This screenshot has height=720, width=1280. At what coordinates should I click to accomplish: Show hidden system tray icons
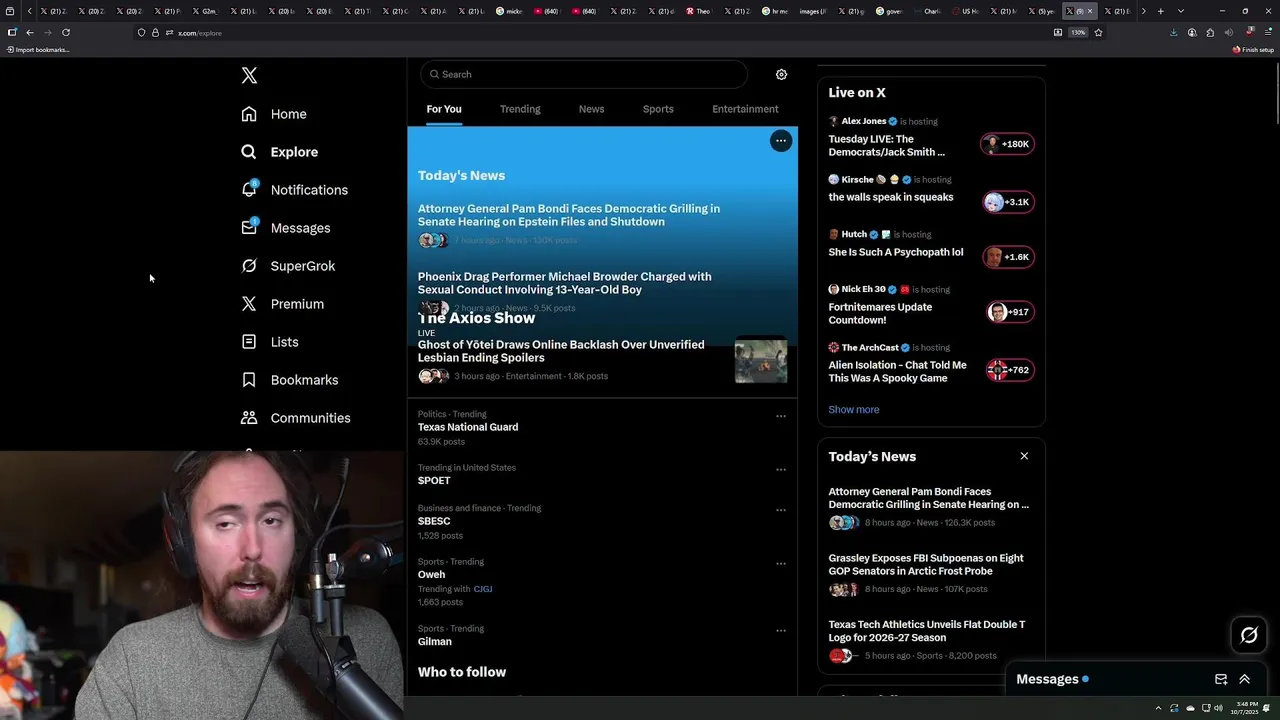pyautogui.click(x=1158, y=708)
